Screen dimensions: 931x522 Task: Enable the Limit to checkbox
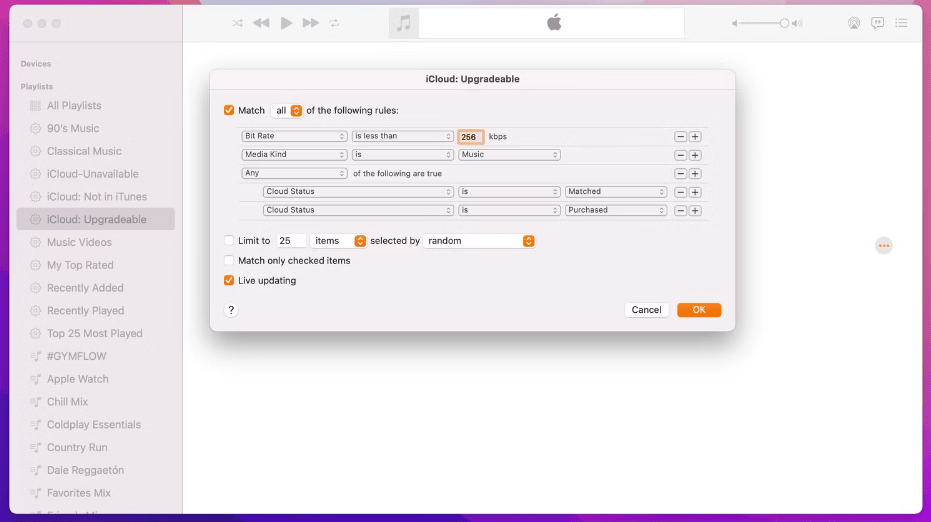click(x=229, y=241)
